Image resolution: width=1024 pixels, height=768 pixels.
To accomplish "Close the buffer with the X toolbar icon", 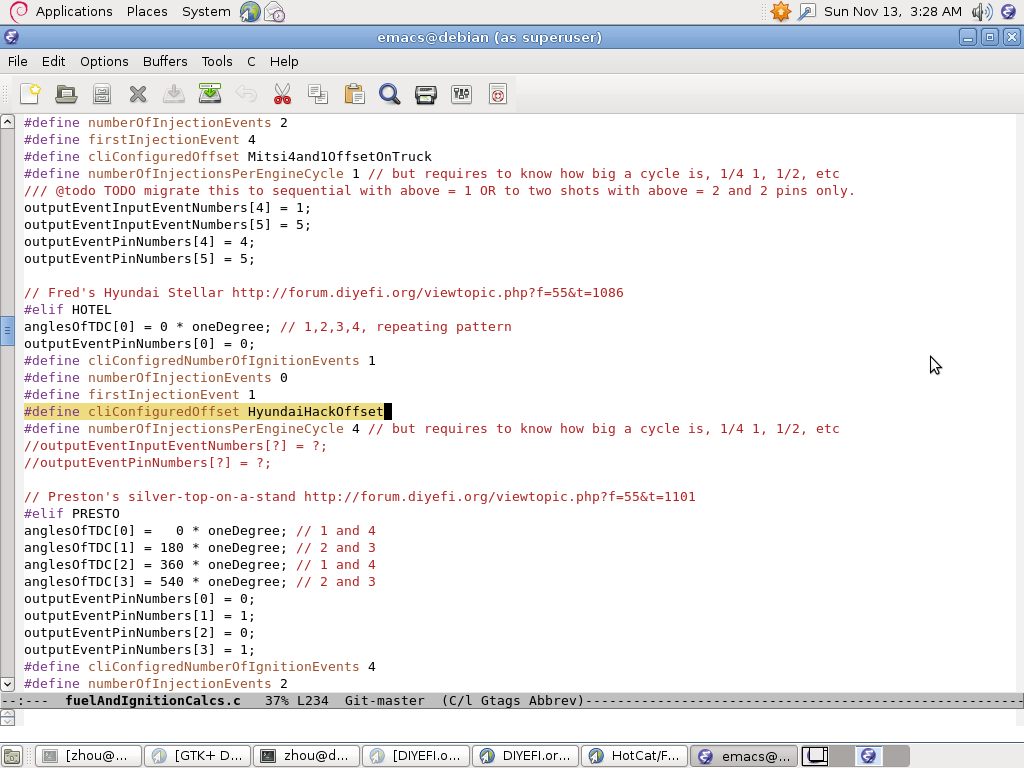I will [x=138, y=94].
